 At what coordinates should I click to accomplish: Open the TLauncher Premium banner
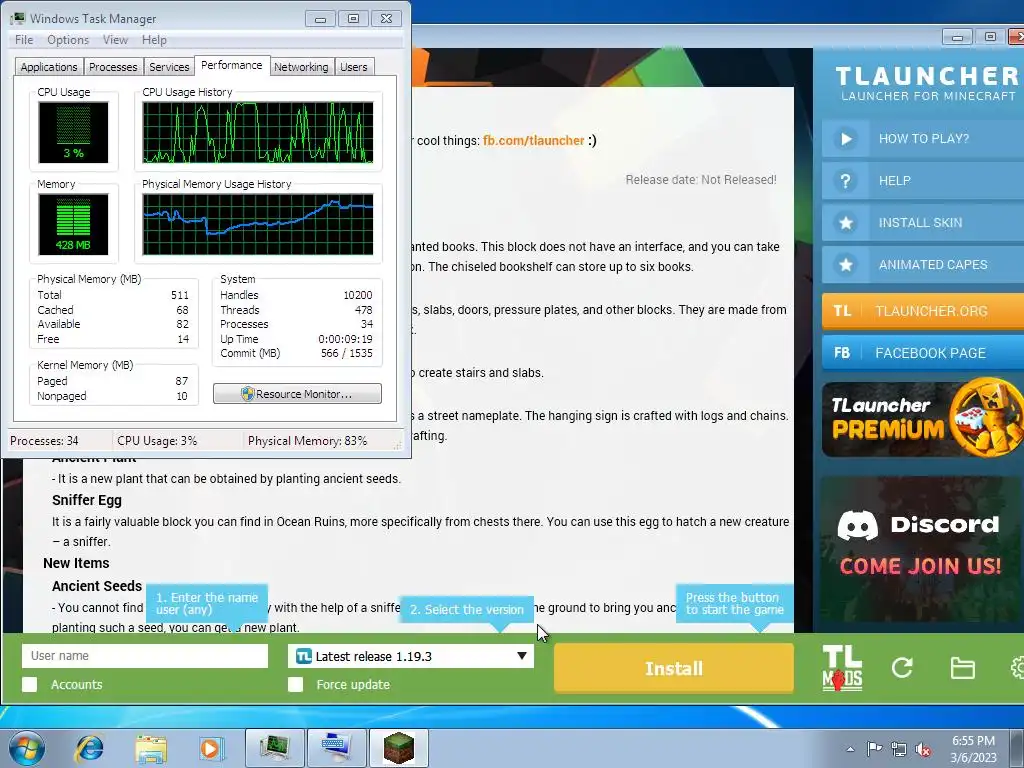(922, 419)
